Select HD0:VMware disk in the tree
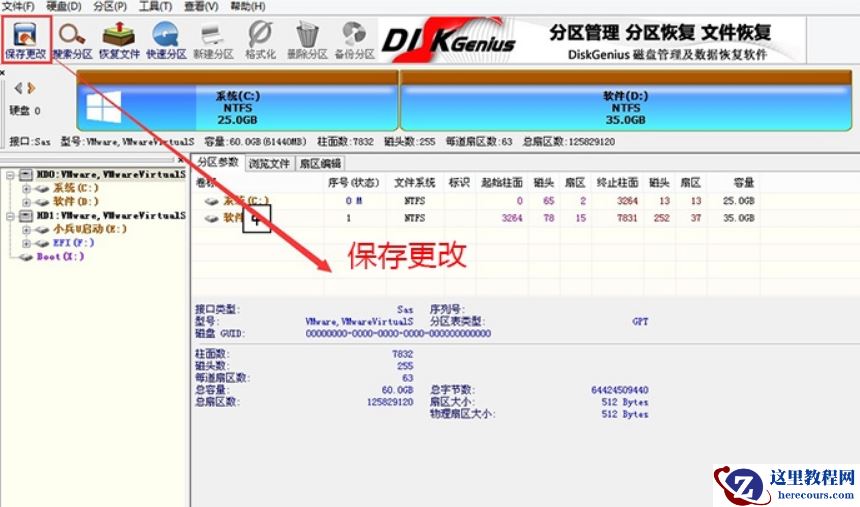The image size is (860, 507). pos(111,174)
